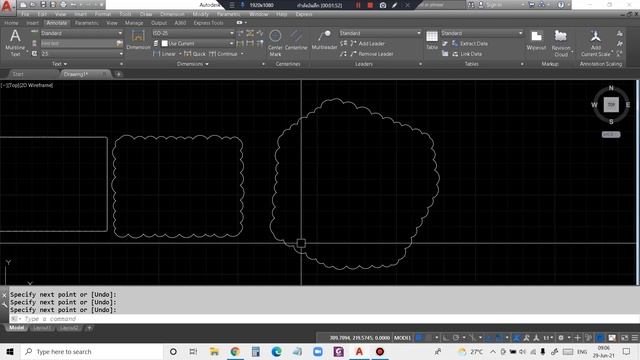Open the ISO-25 dimension style dropdown
640x360 pixels.
tap(193, 33)
